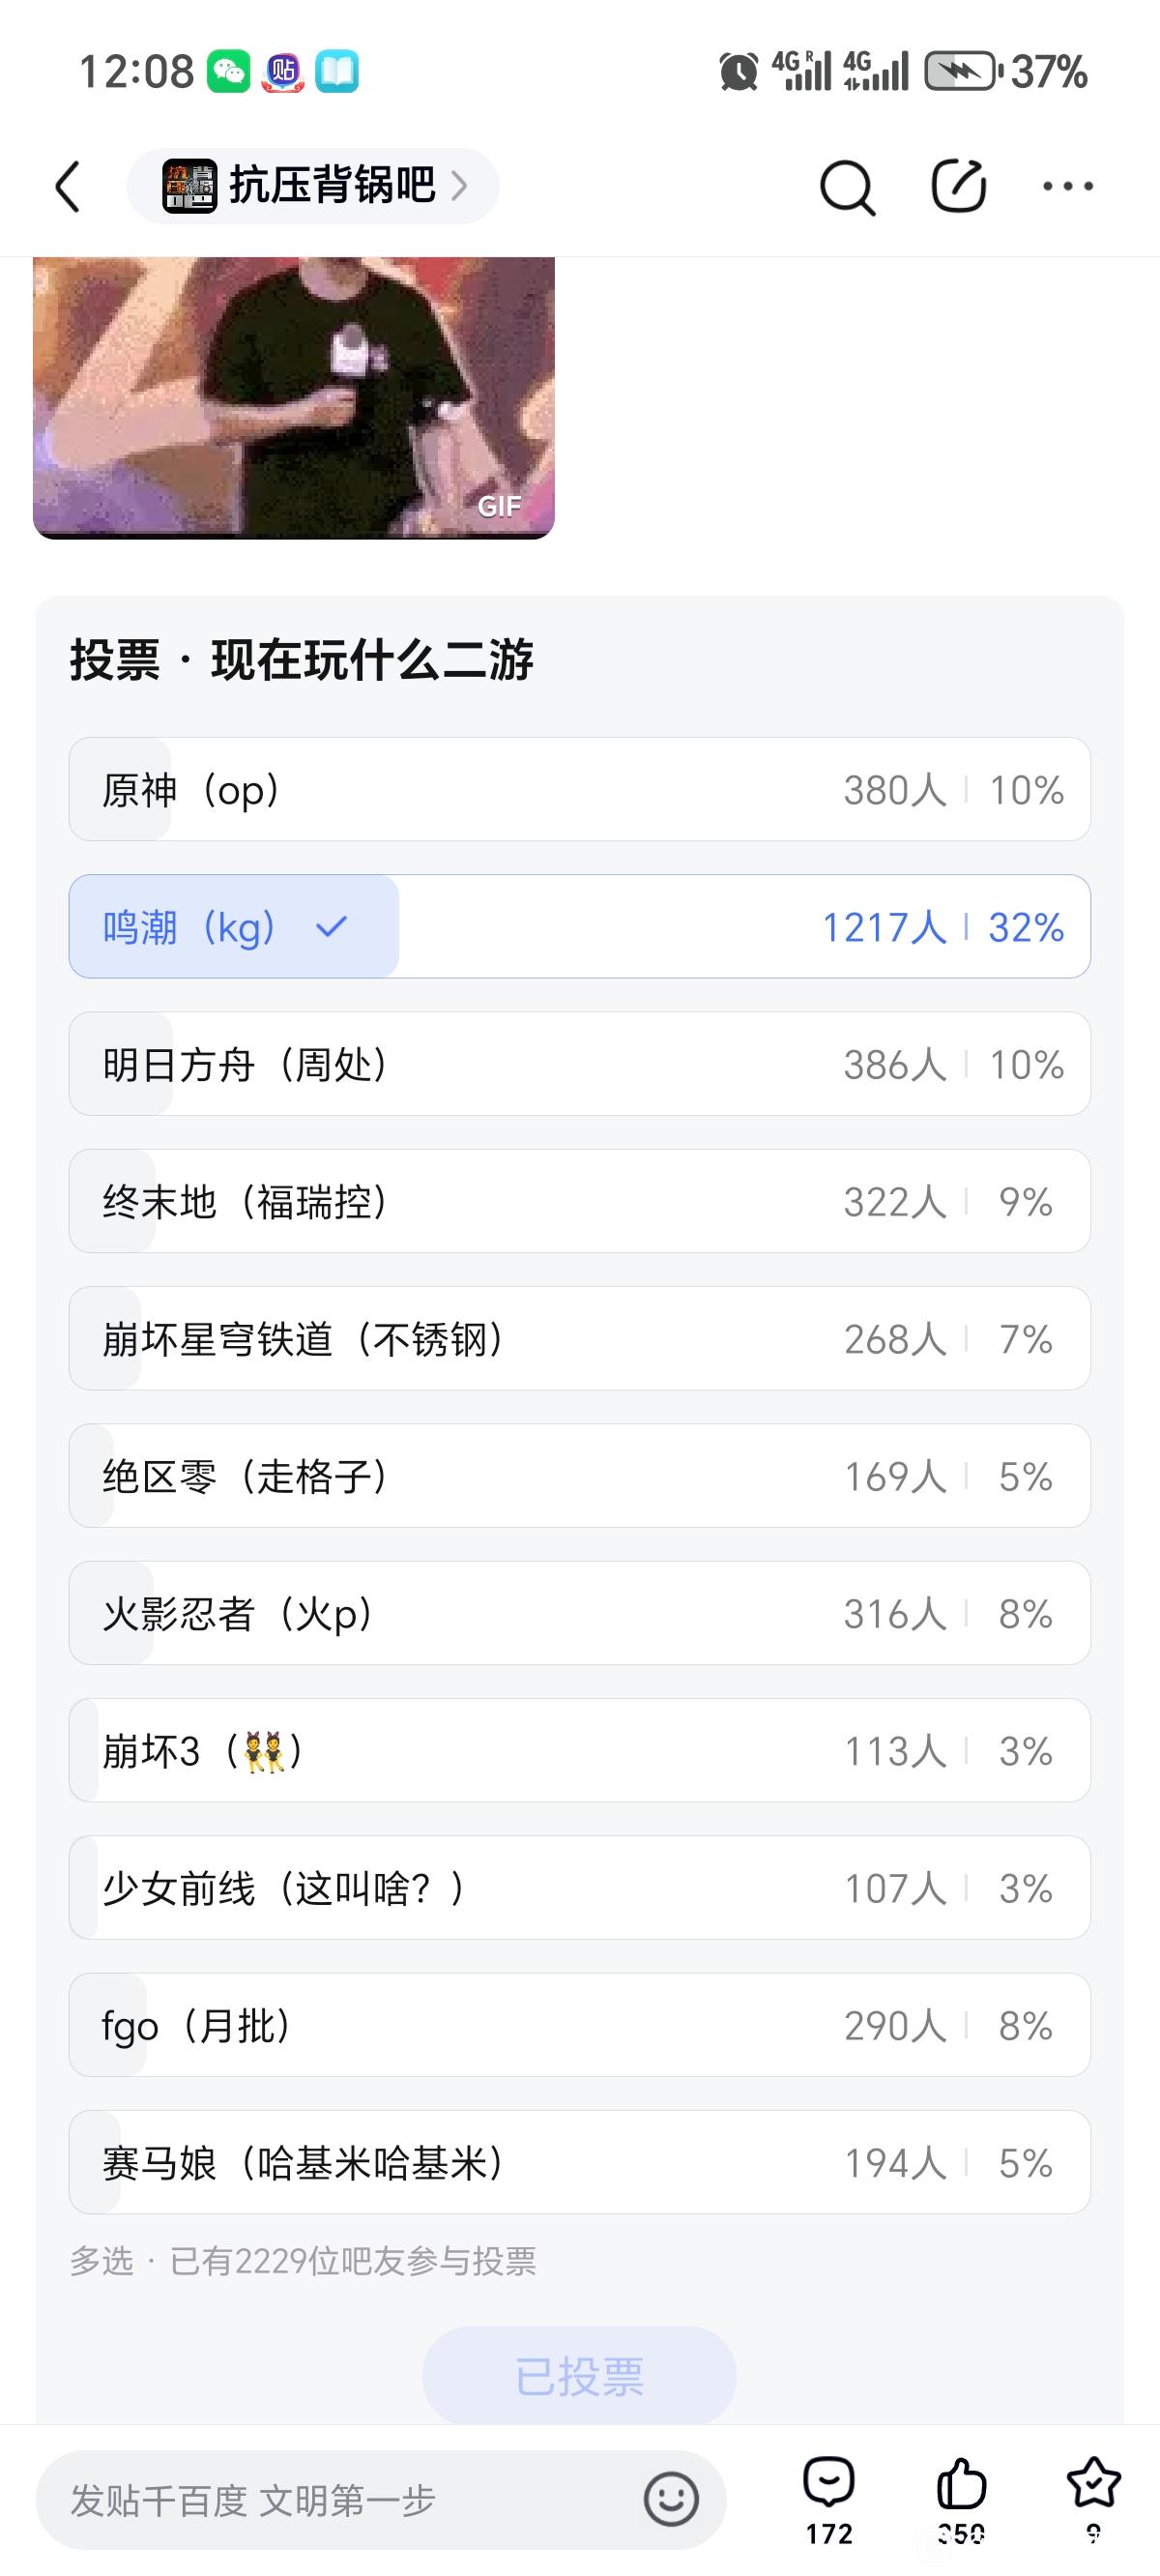The height and width of the screenshot is (2576, 1160).
Task: Tap the thumbs-up like icon
Action: point(961,2485)
